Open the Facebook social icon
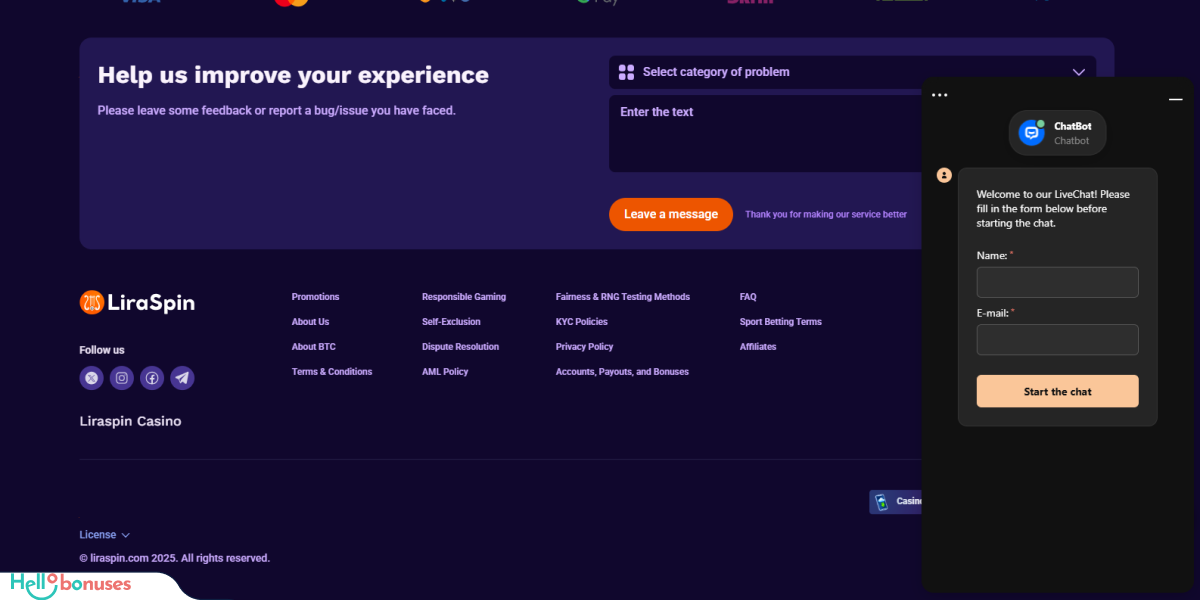 coord(152,378)
